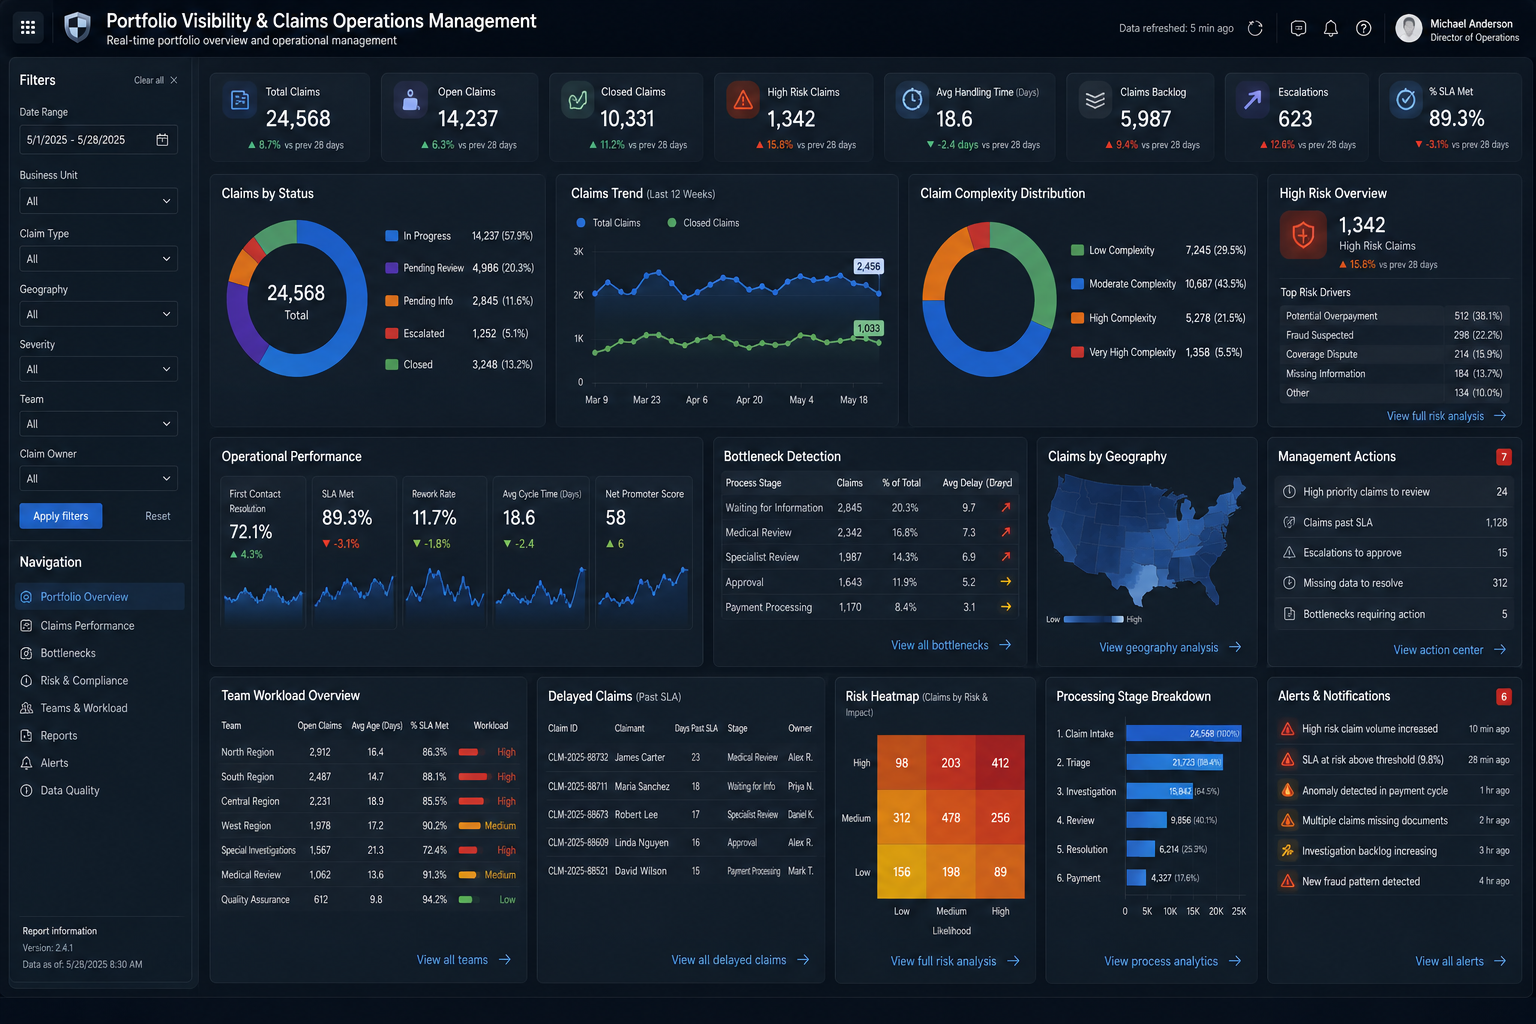Click Reset filters

[x=158, y=516]
